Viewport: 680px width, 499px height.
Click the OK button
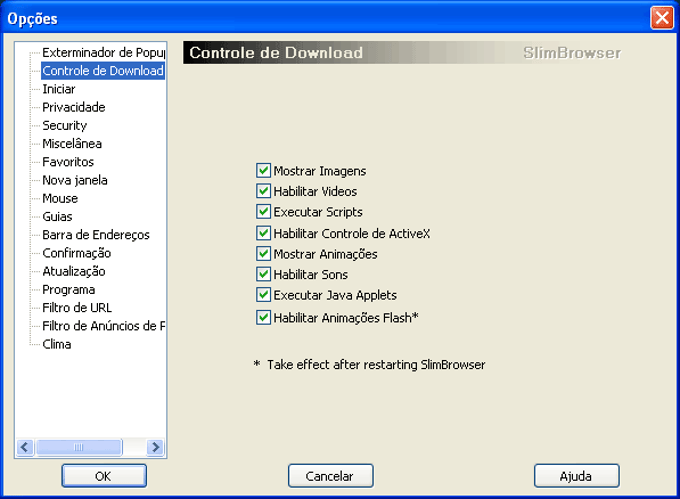(103, 476)
